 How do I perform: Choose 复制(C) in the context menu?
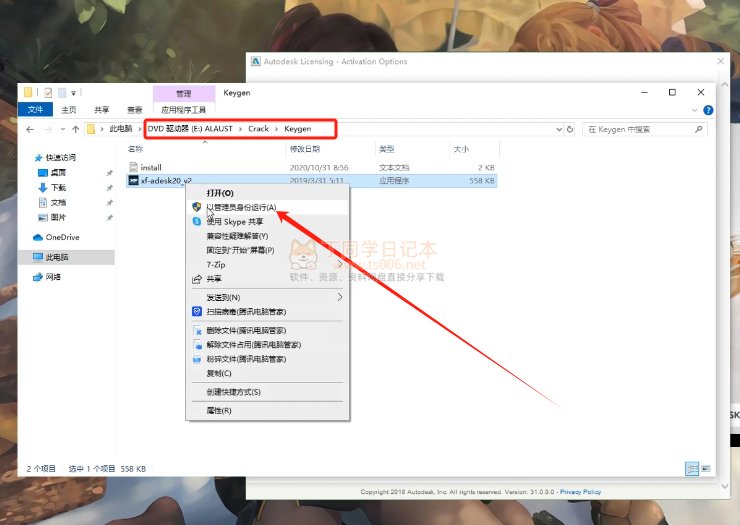point(267,373)
